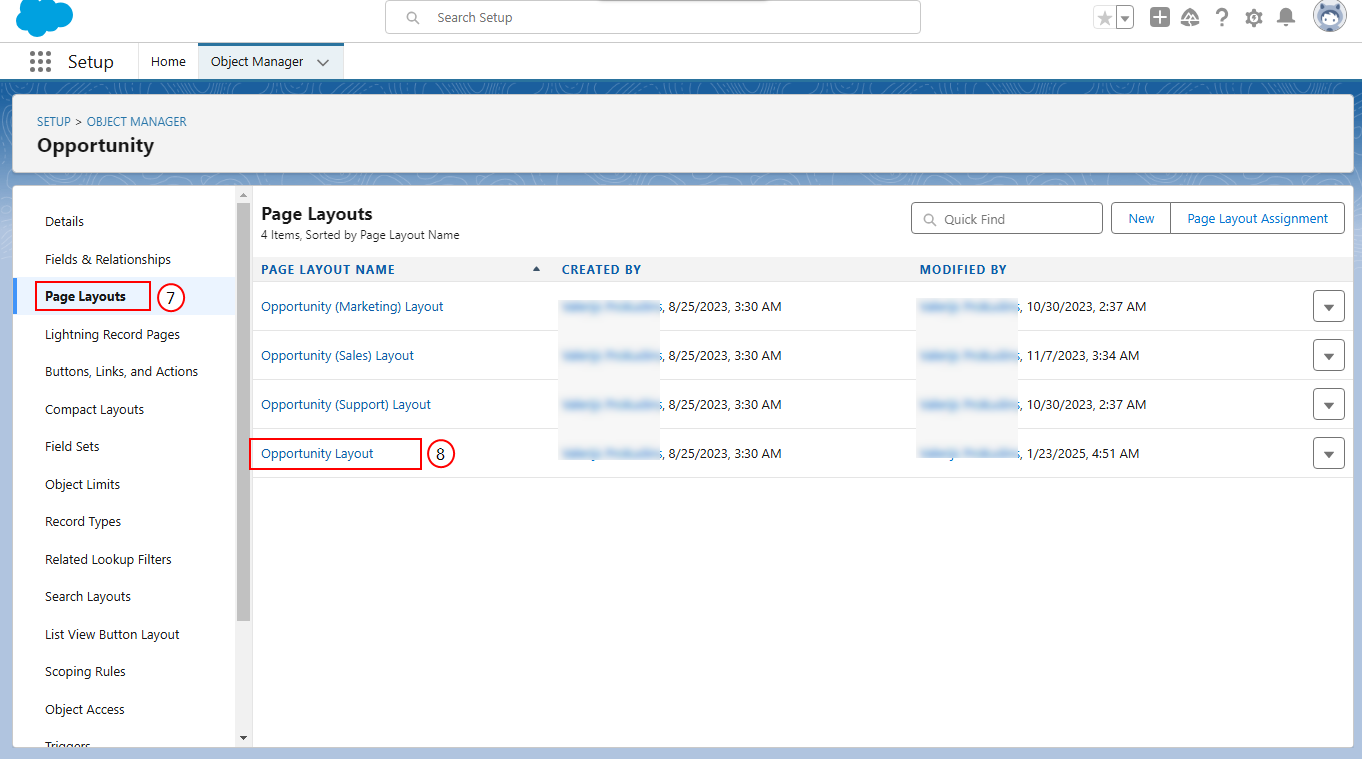Image resolution: width=1362 pixels, height=759 pixels.
Task: Click the OBJECT MANAGER breadcrumb link
Action: (137, 122)
